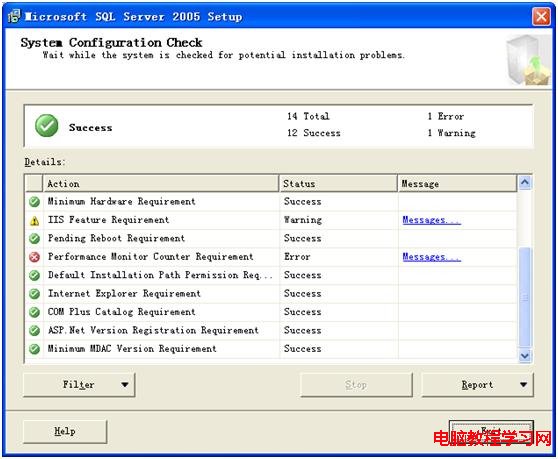Image resolution: width=558 pixels, height=459 pixels.
Task: Open the Filter dropdown button
Action: pyautogui.click(x=79, y=385)
